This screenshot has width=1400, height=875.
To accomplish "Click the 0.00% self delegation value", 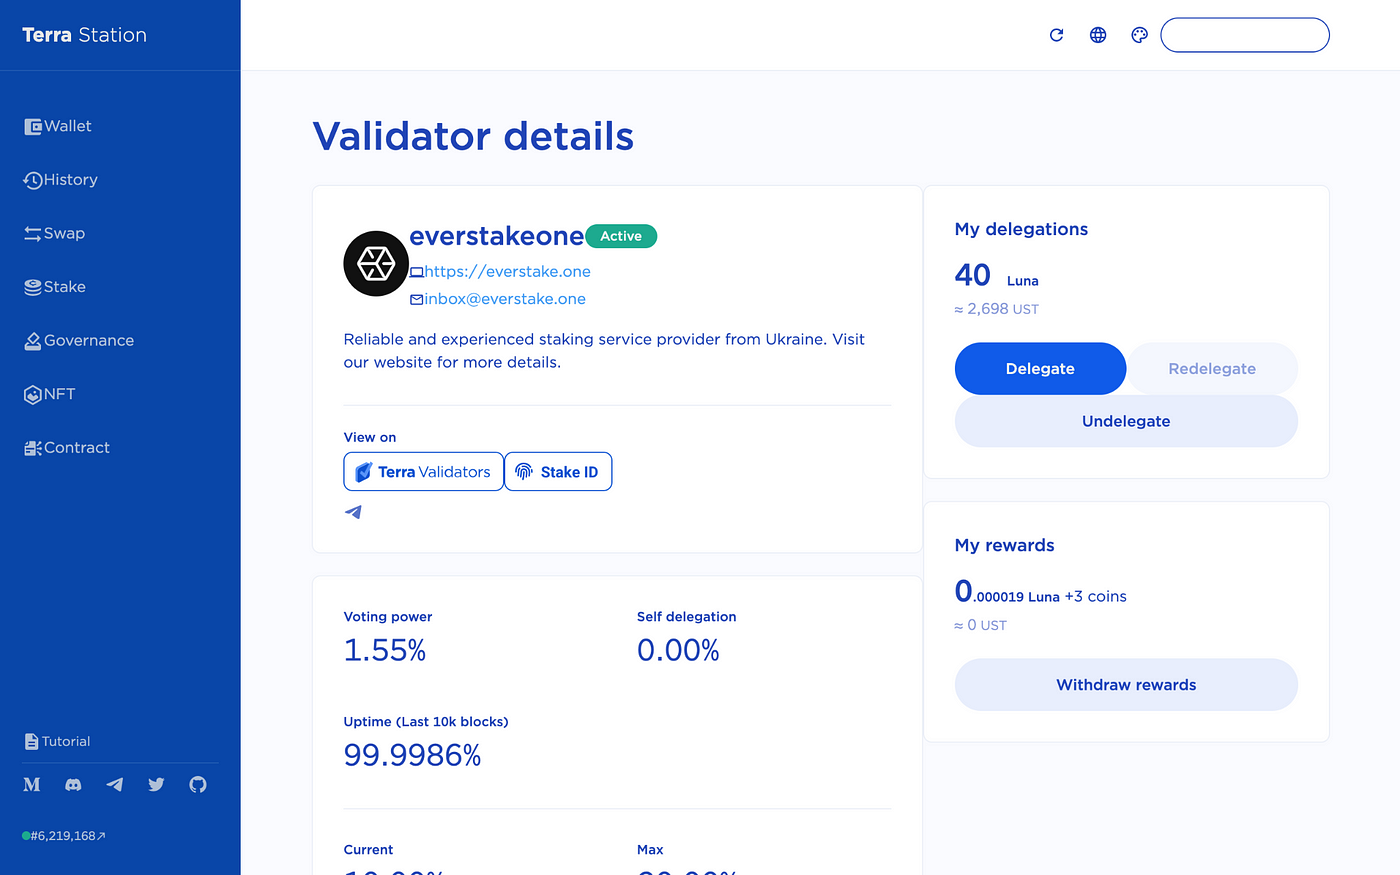I will pos(678,651).
